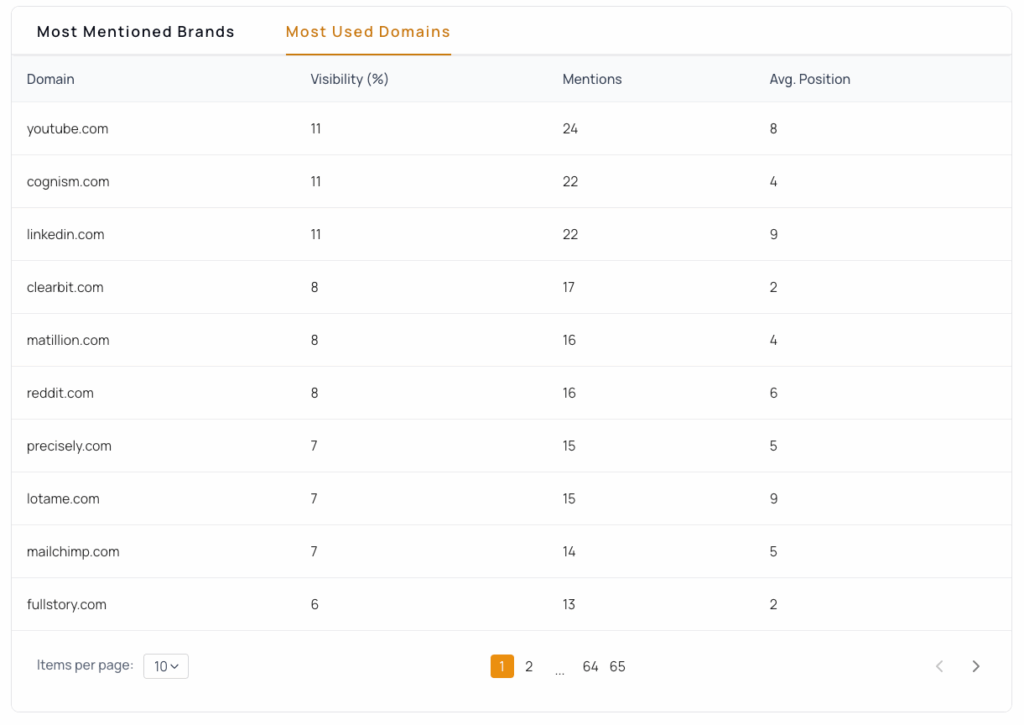
Task: Select mailchimp.com domain row
Action: [511, 552]
